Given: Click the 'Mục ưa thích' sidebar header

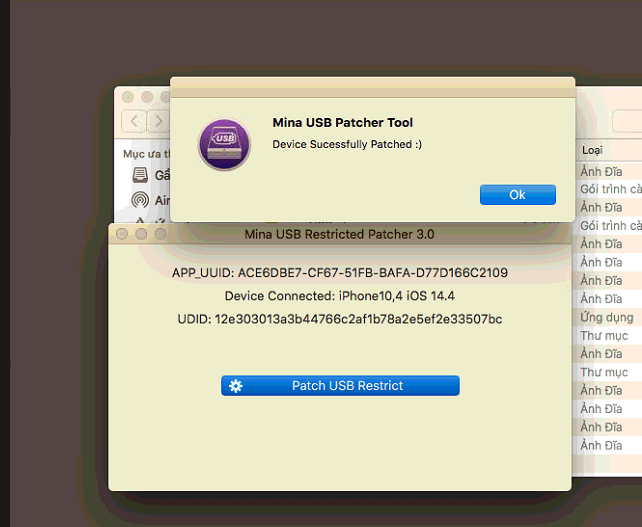Looking at the screenshot, I should (x=147, y=154).
